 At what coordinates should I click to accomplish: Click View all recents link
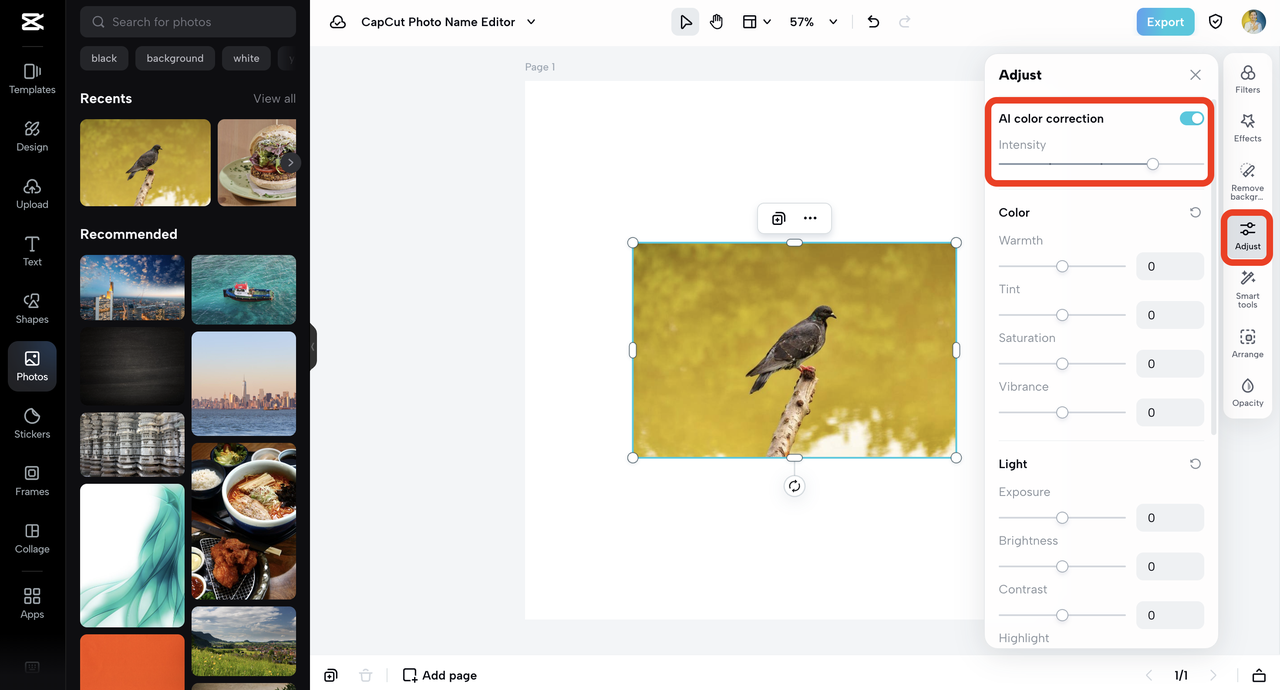[274, 98]
